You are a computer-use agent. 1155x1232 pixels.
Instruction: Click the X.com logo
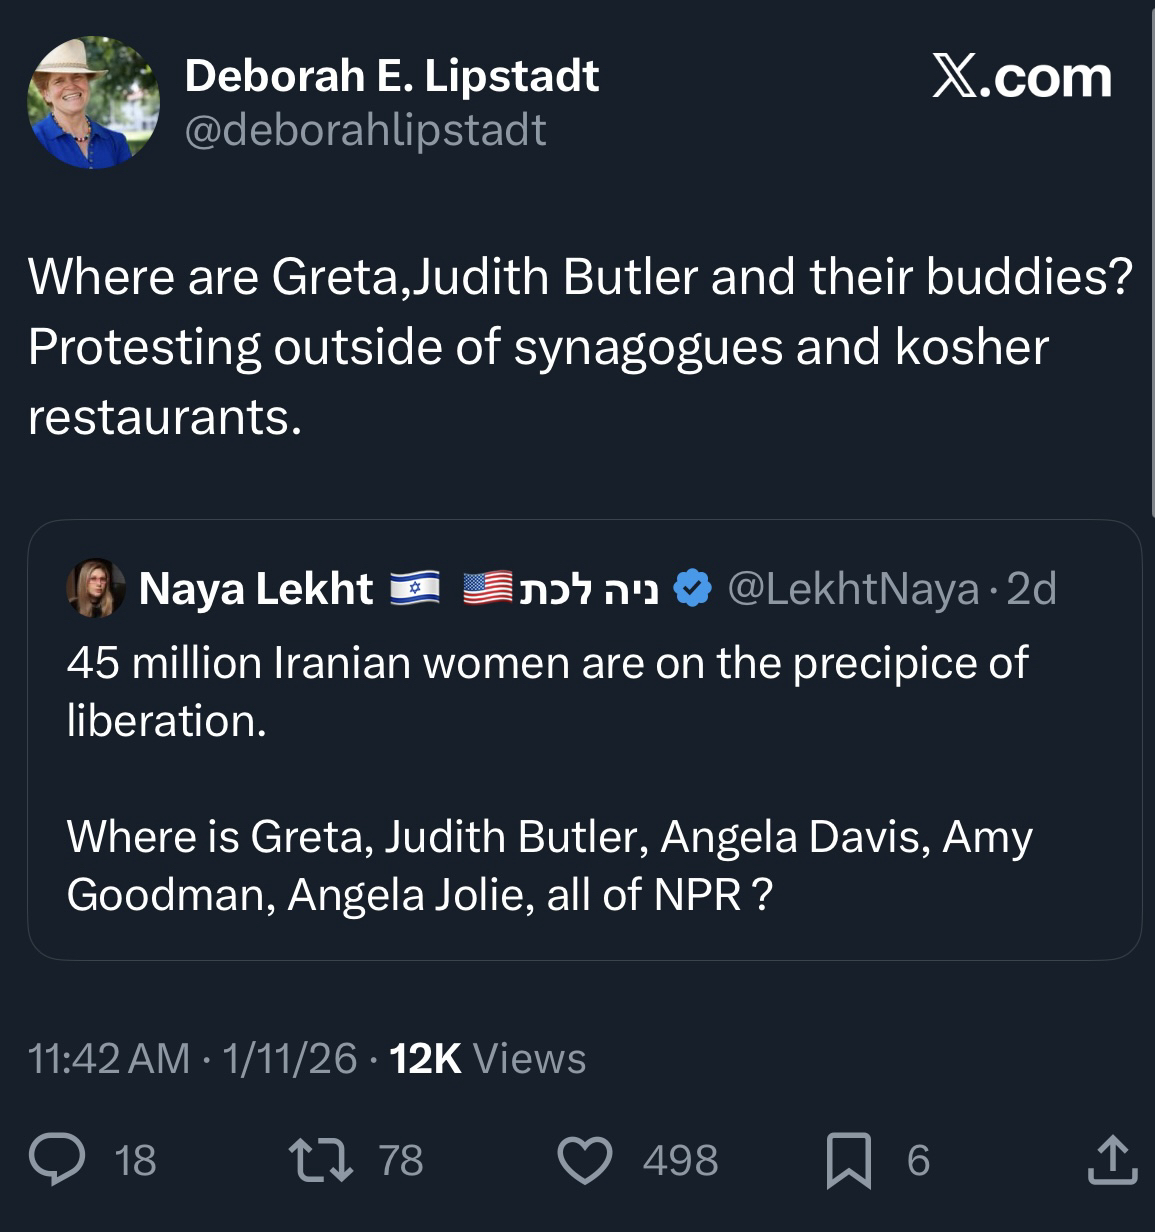pyautogui.click(x=1021, y=77)
